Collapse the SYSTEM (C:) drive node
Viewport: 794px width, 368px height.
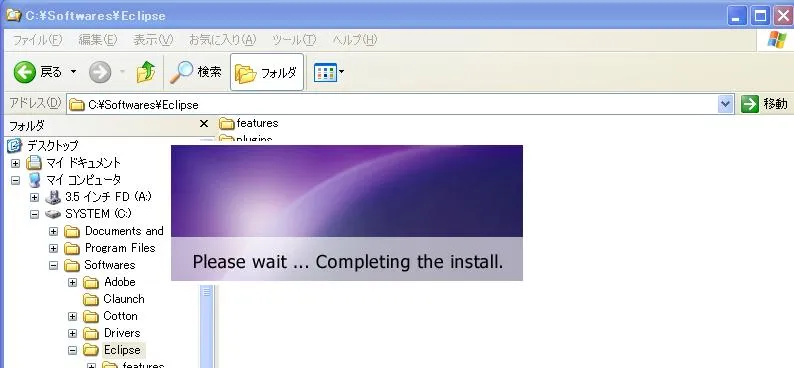pyautogui.click(x=34, y=214)
